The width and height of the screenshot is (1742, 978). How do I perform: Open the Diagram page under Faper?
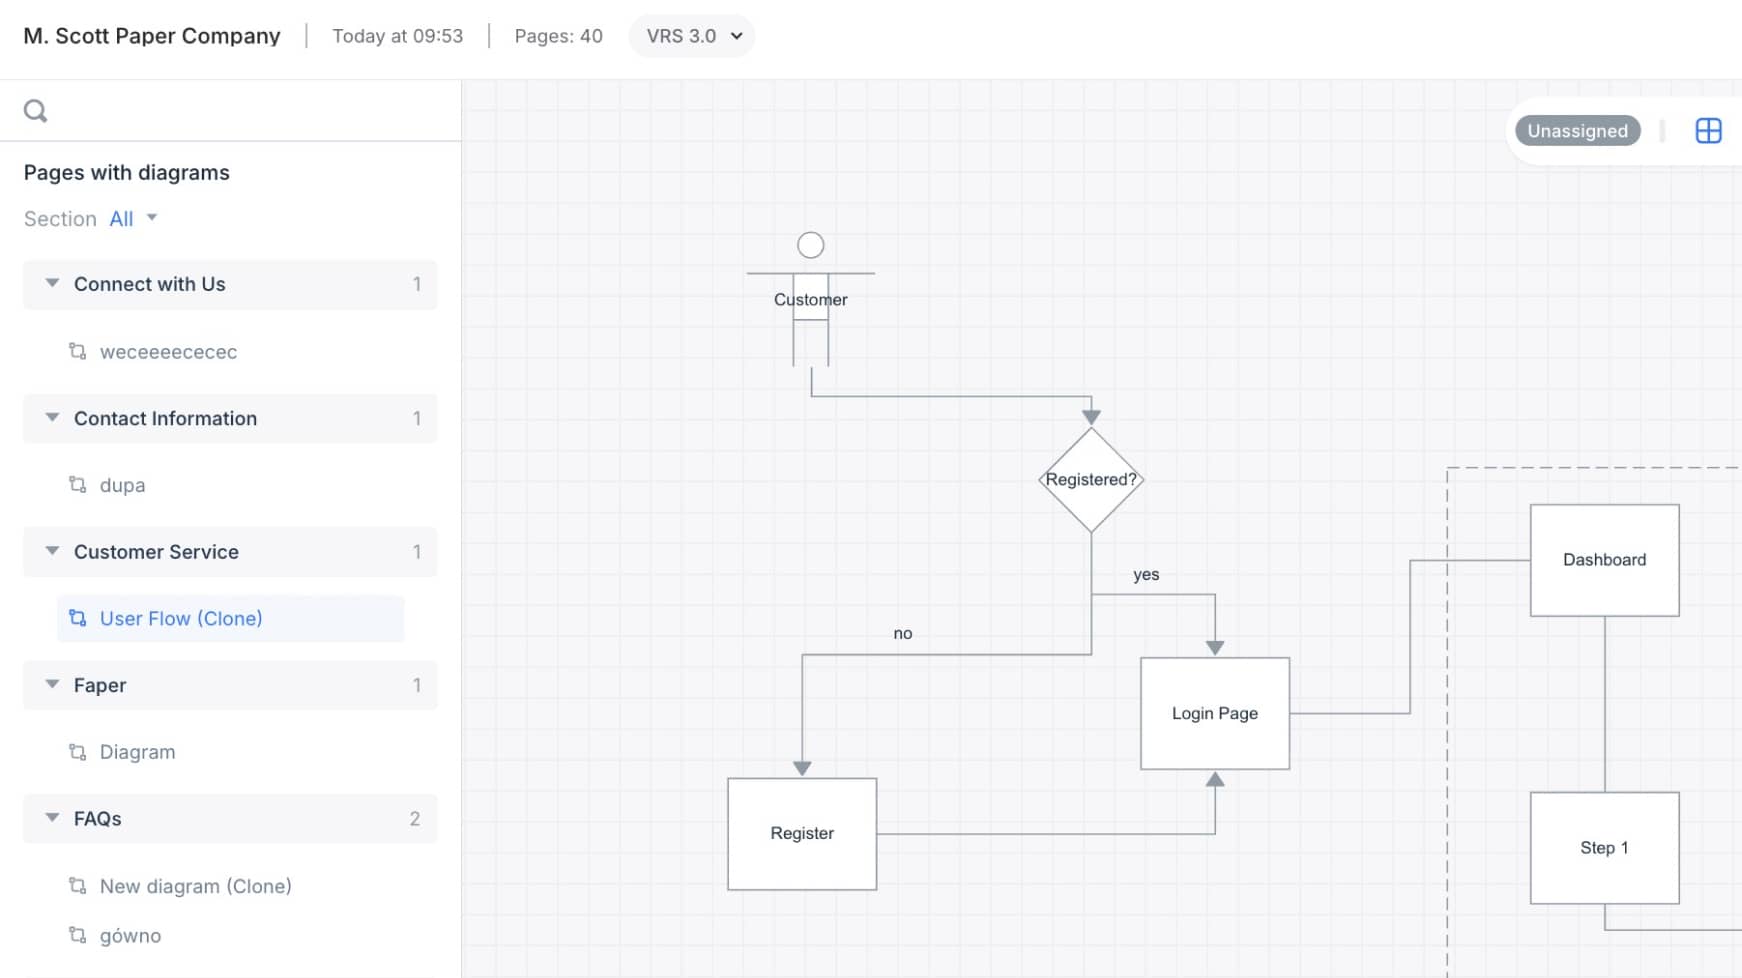click(137, 752)
